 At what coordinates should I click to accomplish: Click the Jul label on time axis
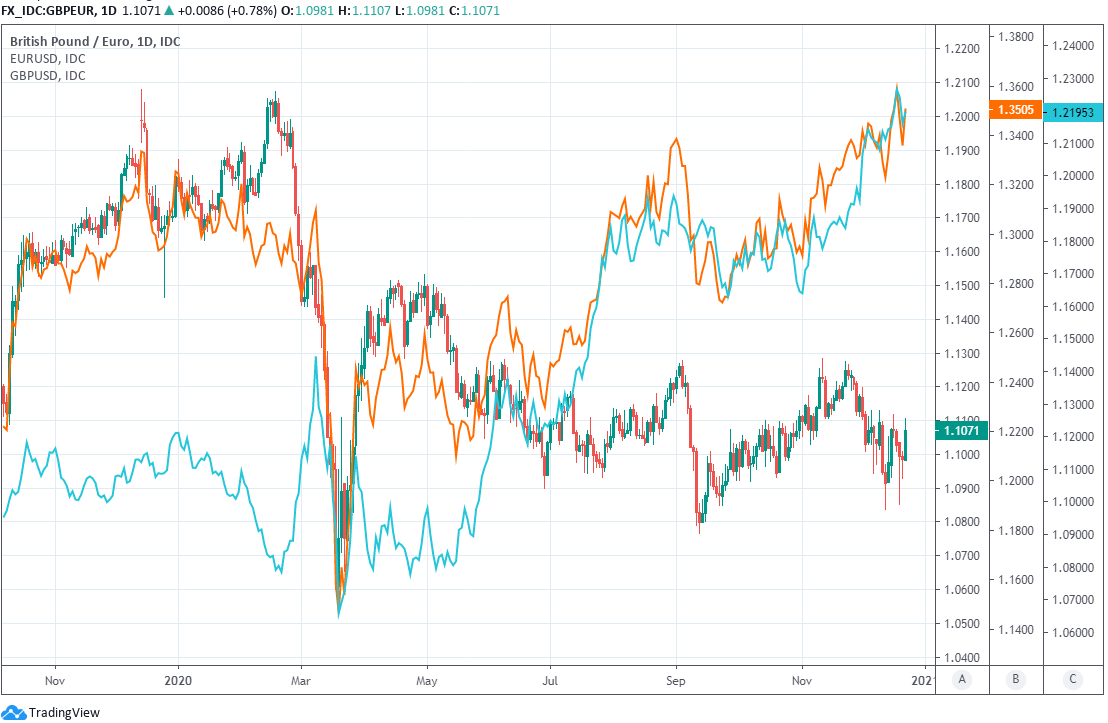tap(550, 678)
